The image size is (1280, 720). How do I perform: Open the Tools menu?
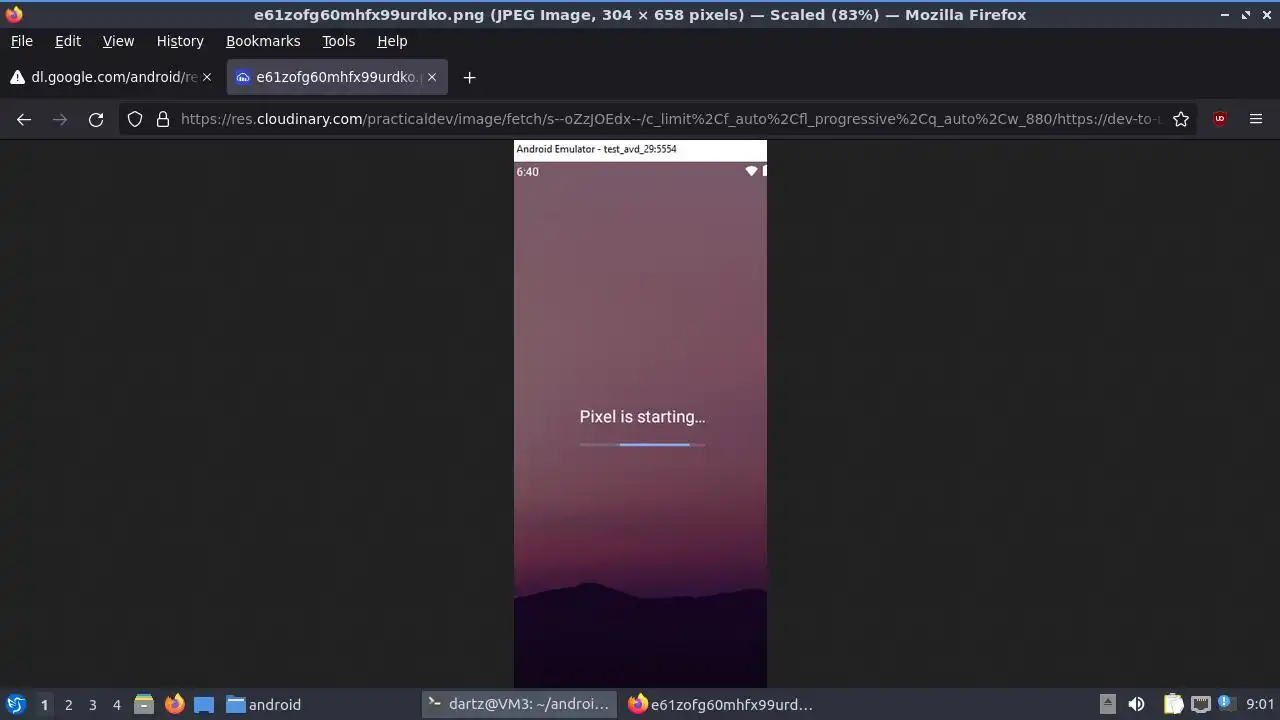click(x=338, y=41)
